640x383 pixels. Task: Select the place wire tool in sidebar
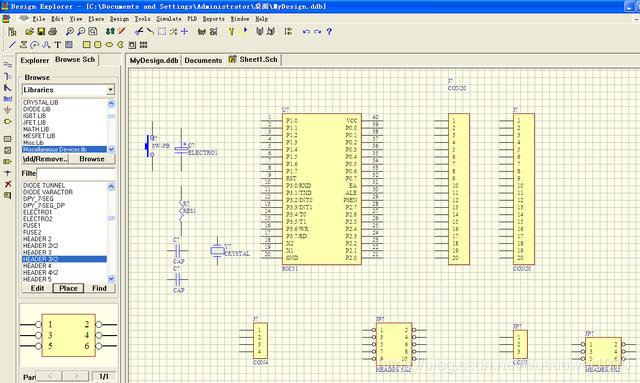(7, 65)
